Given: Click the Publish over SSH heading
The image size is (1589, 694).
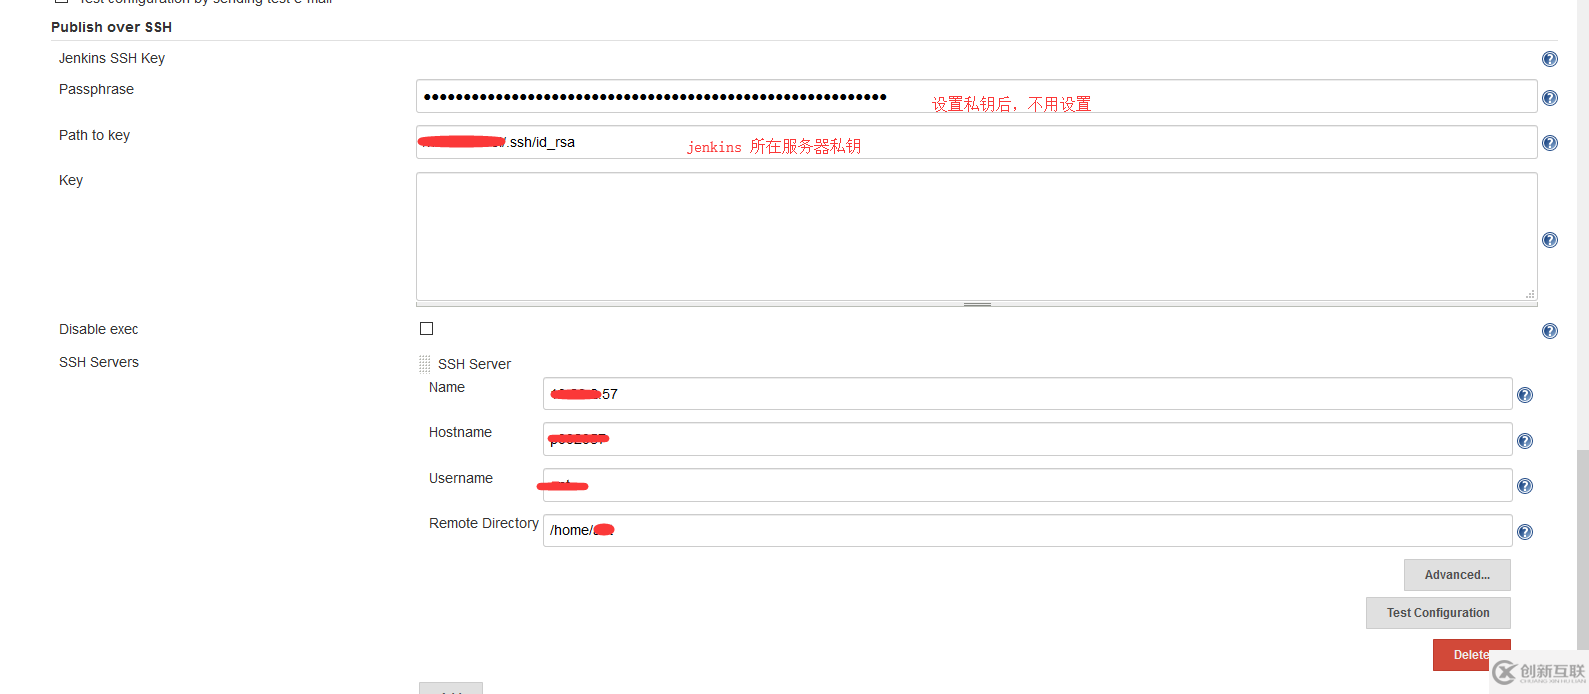Looking at the screenshot, I should (111, 27).
